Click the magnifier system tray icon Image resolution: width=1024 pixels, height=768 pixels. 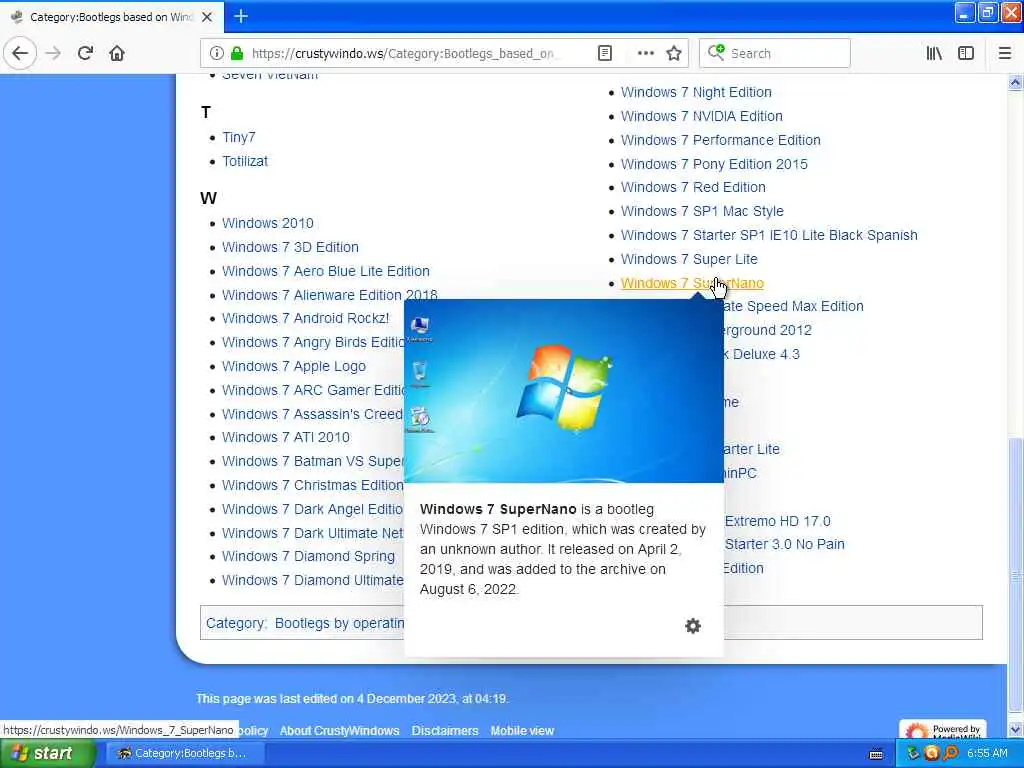pos(951,754)
